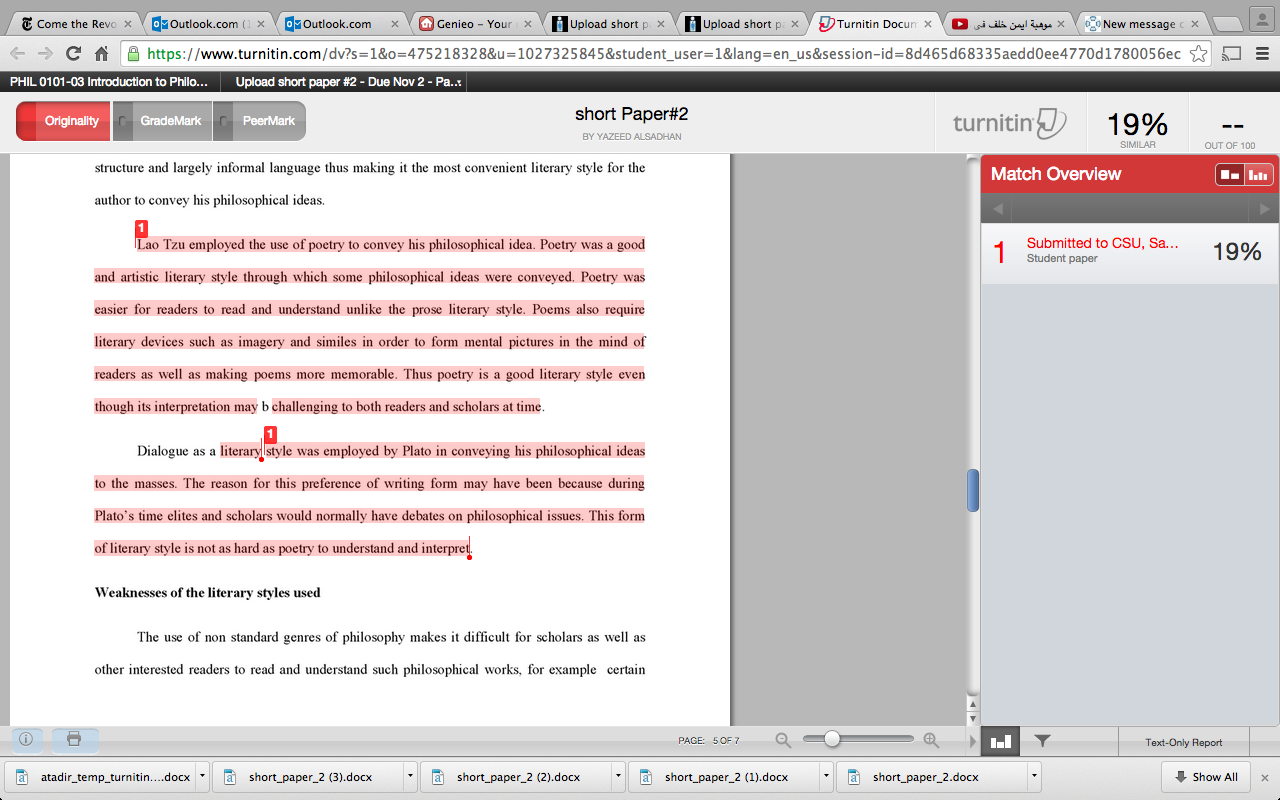
Task: Go to the browser Home page
Action: (x=102, y=53)
